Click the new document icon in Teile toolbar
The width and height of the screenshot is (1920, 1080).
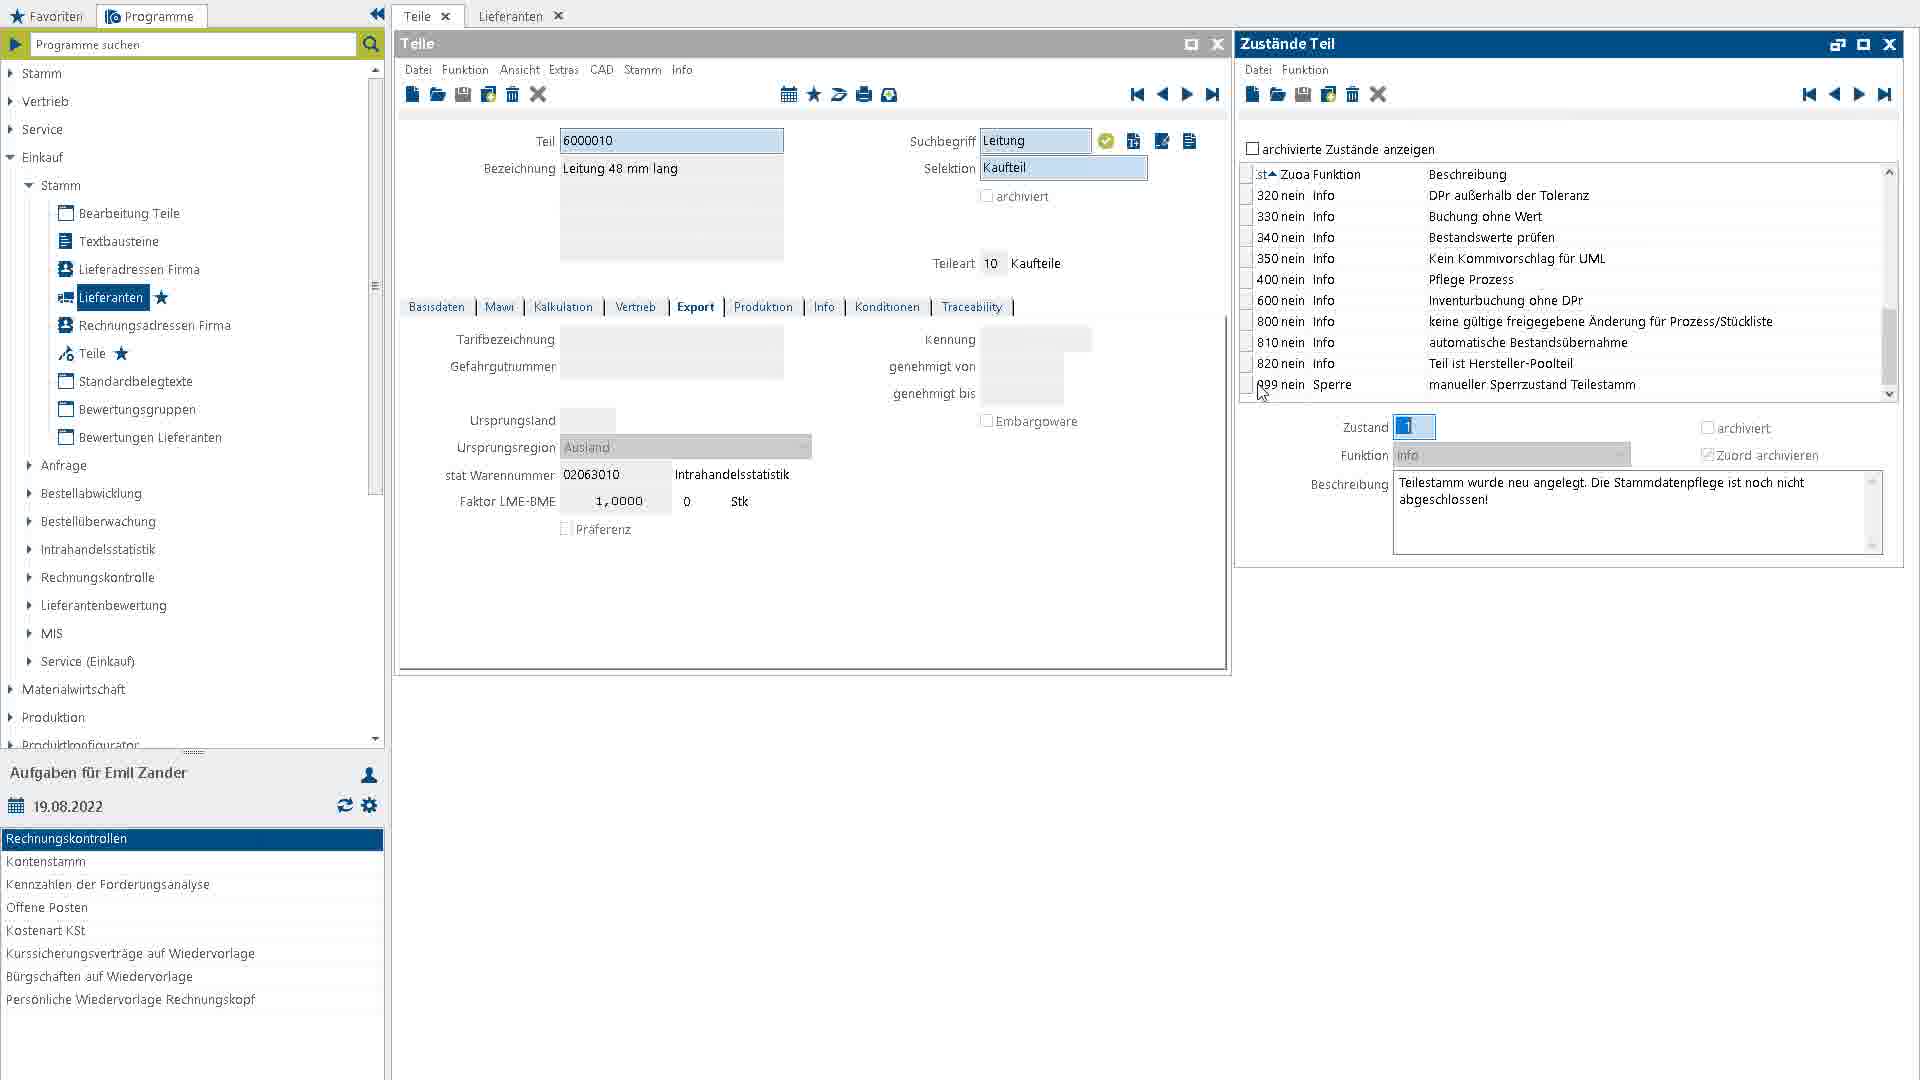pyautogui.click(x=412, y=94)
